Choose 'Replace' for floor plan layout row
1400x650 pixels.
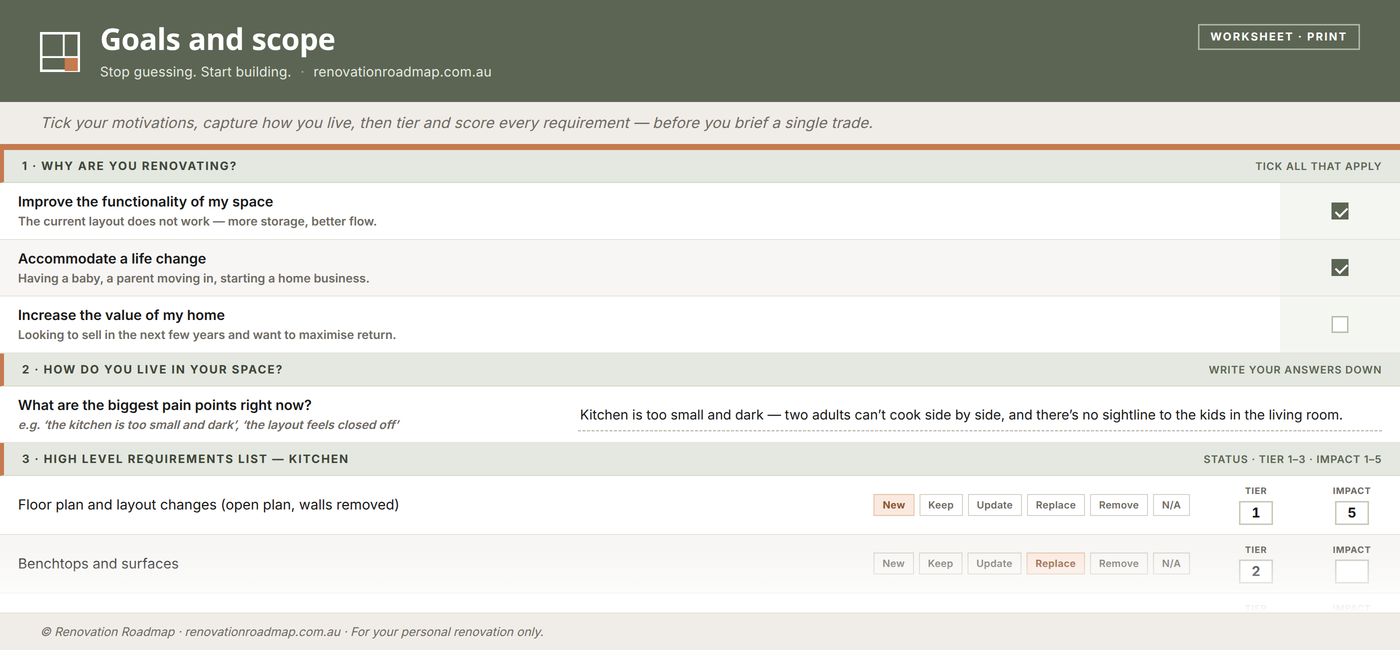1055,505
